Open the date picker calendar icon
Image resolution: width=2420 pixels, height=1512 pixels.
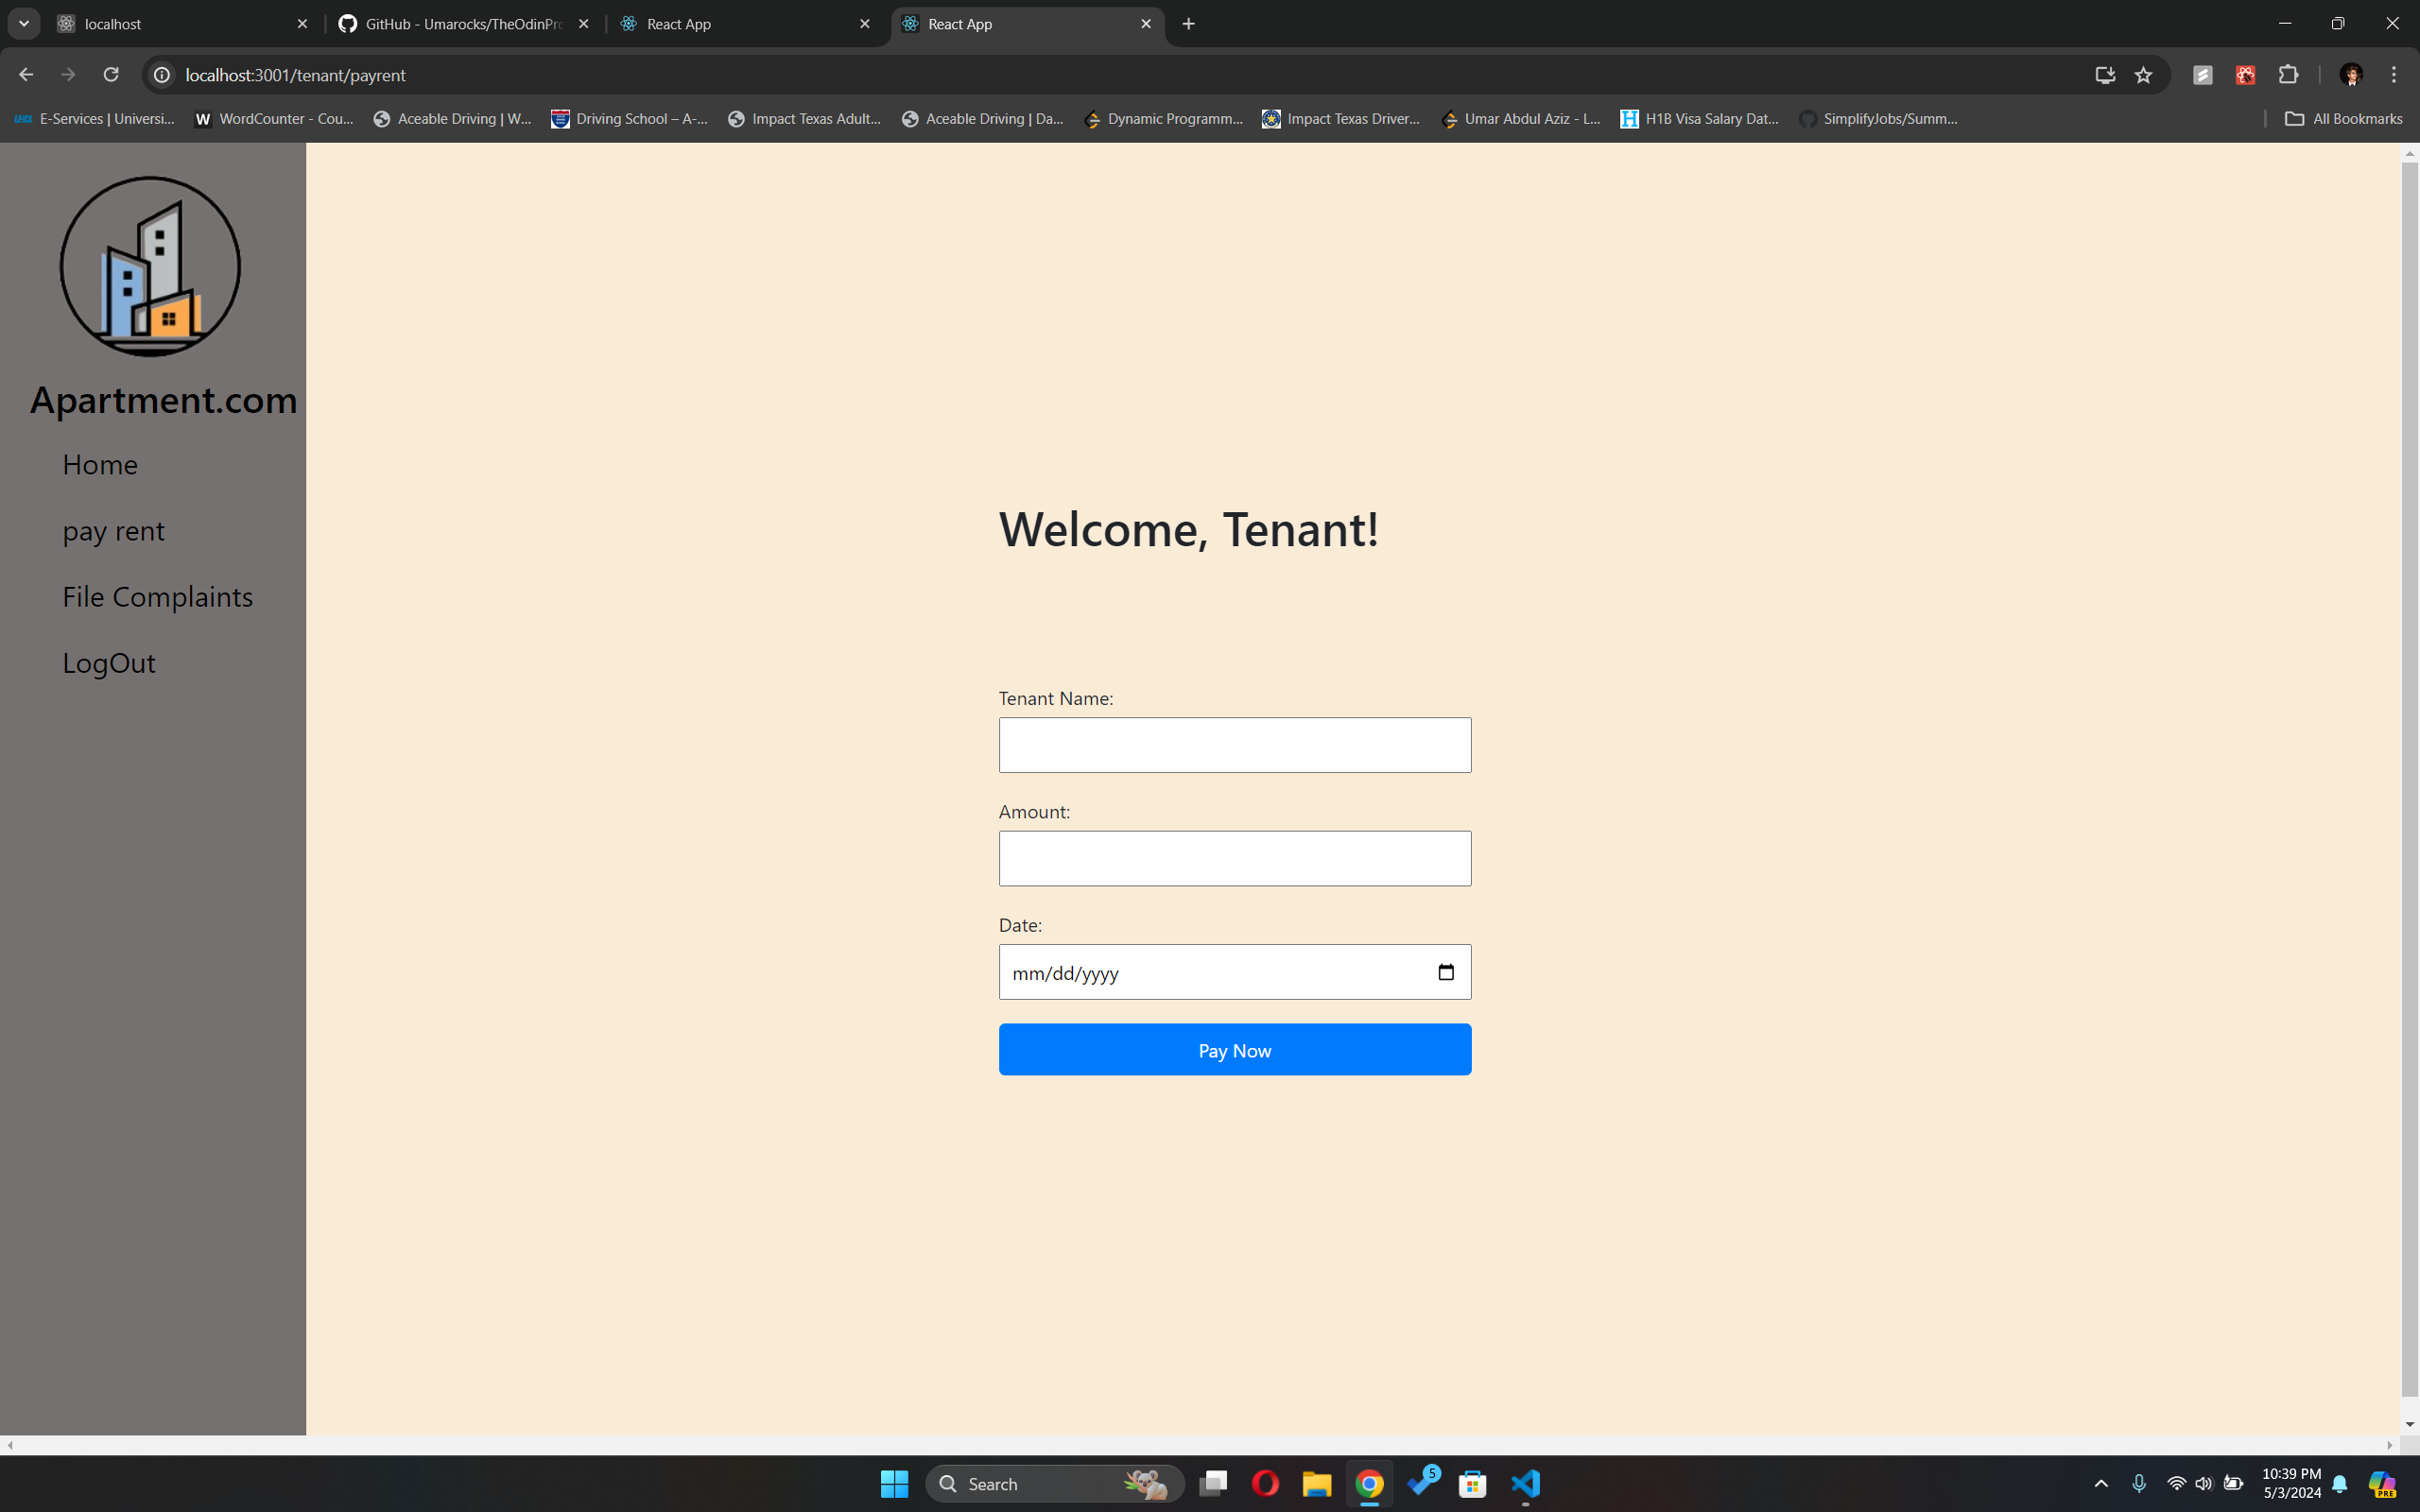pos(1445,972)
